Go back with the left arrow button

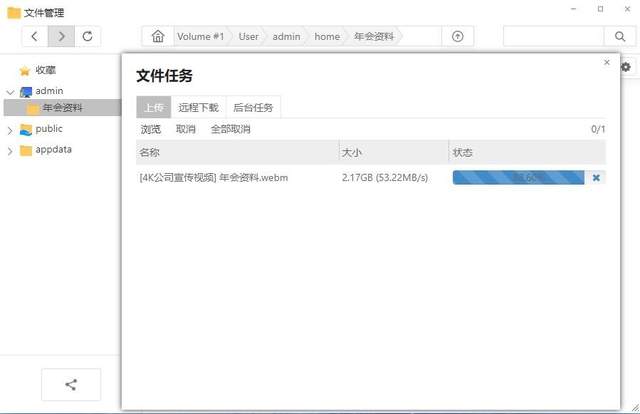point(35,36)
